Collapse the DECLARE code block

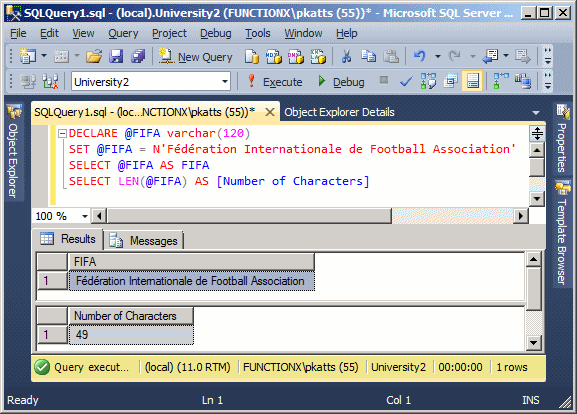[x=63, y=133]
